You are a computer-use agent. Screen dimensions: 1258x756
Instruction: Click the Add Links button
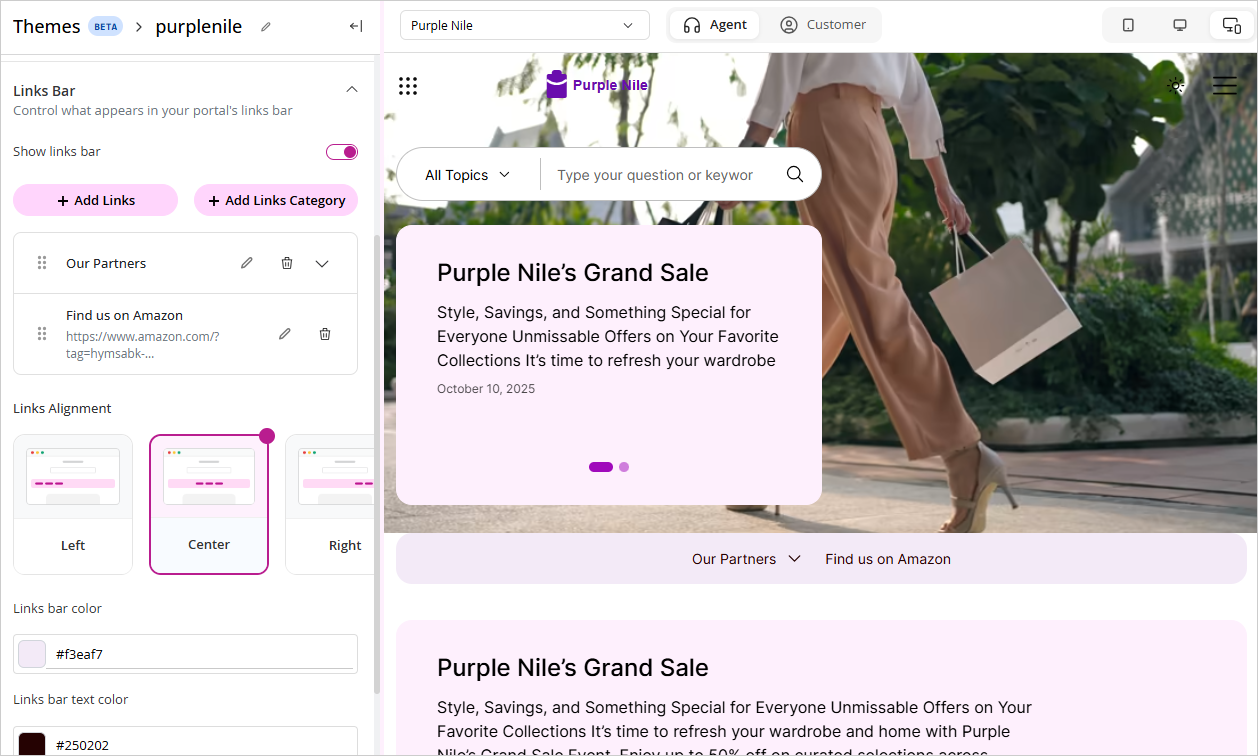[x=95, y=200]
